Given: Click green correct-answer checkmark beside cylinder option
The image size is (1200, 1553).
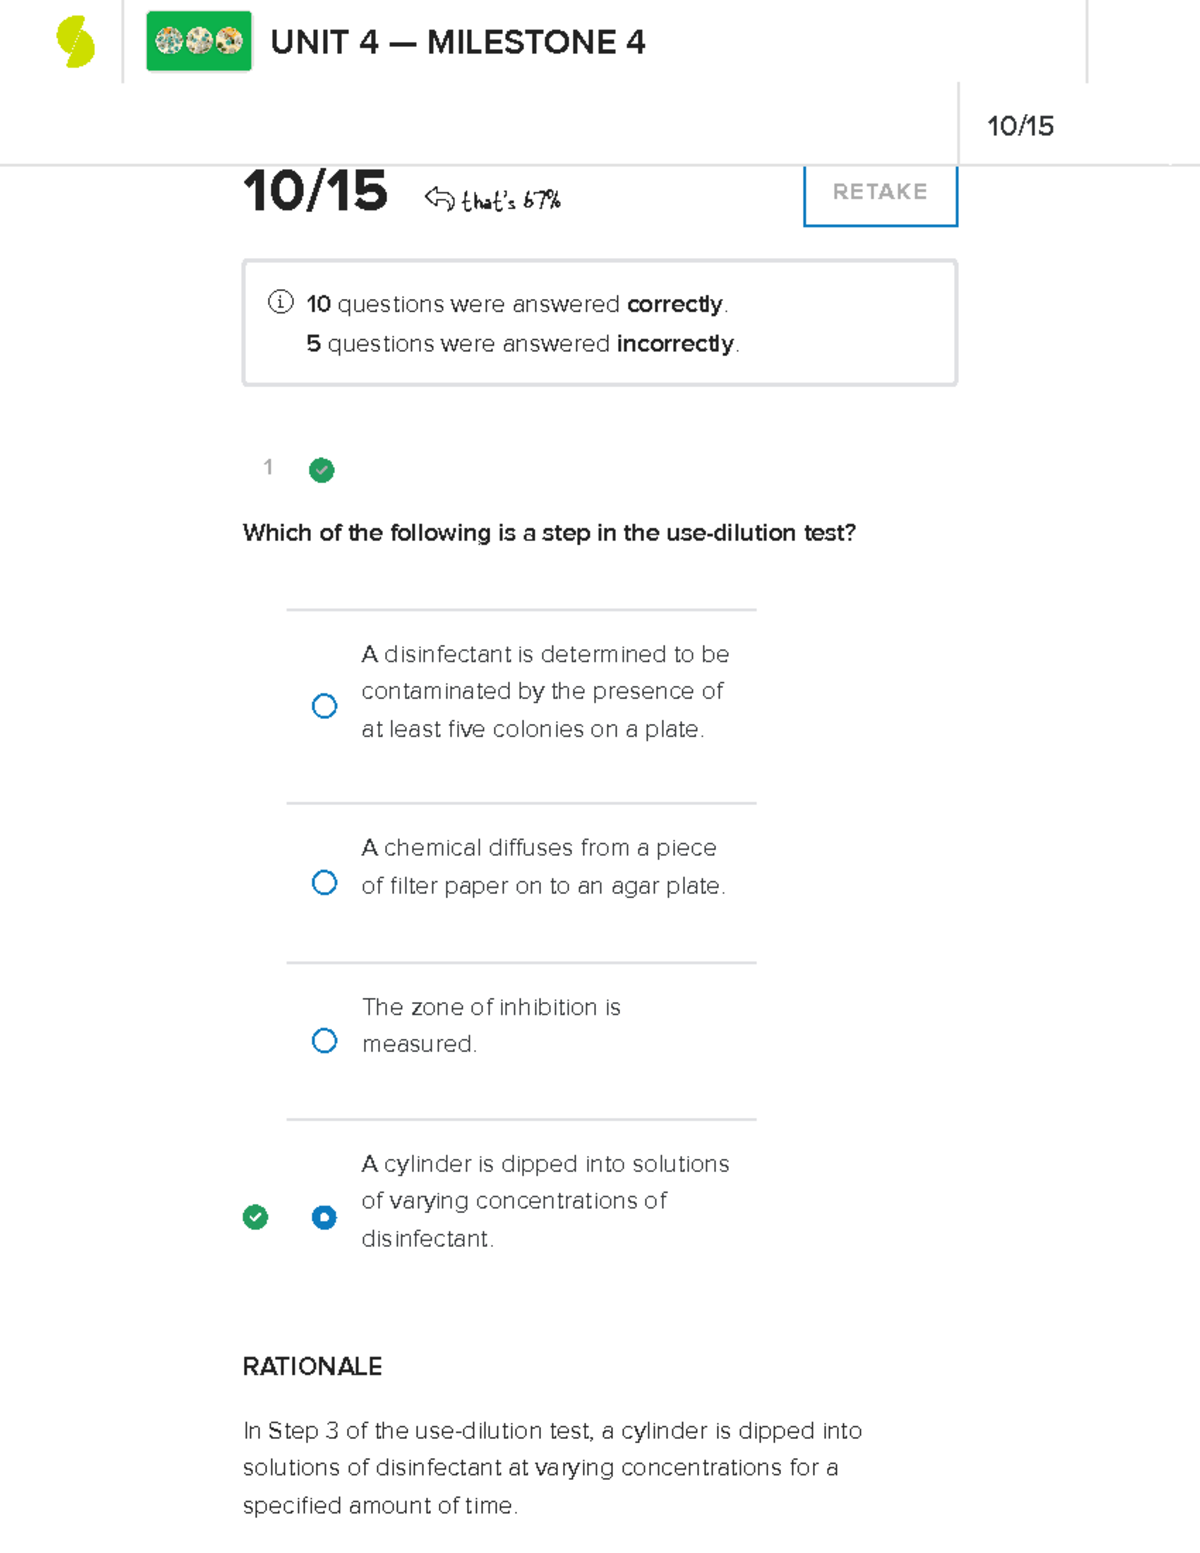Looking at the screenshot, I should pos(255,1216).
